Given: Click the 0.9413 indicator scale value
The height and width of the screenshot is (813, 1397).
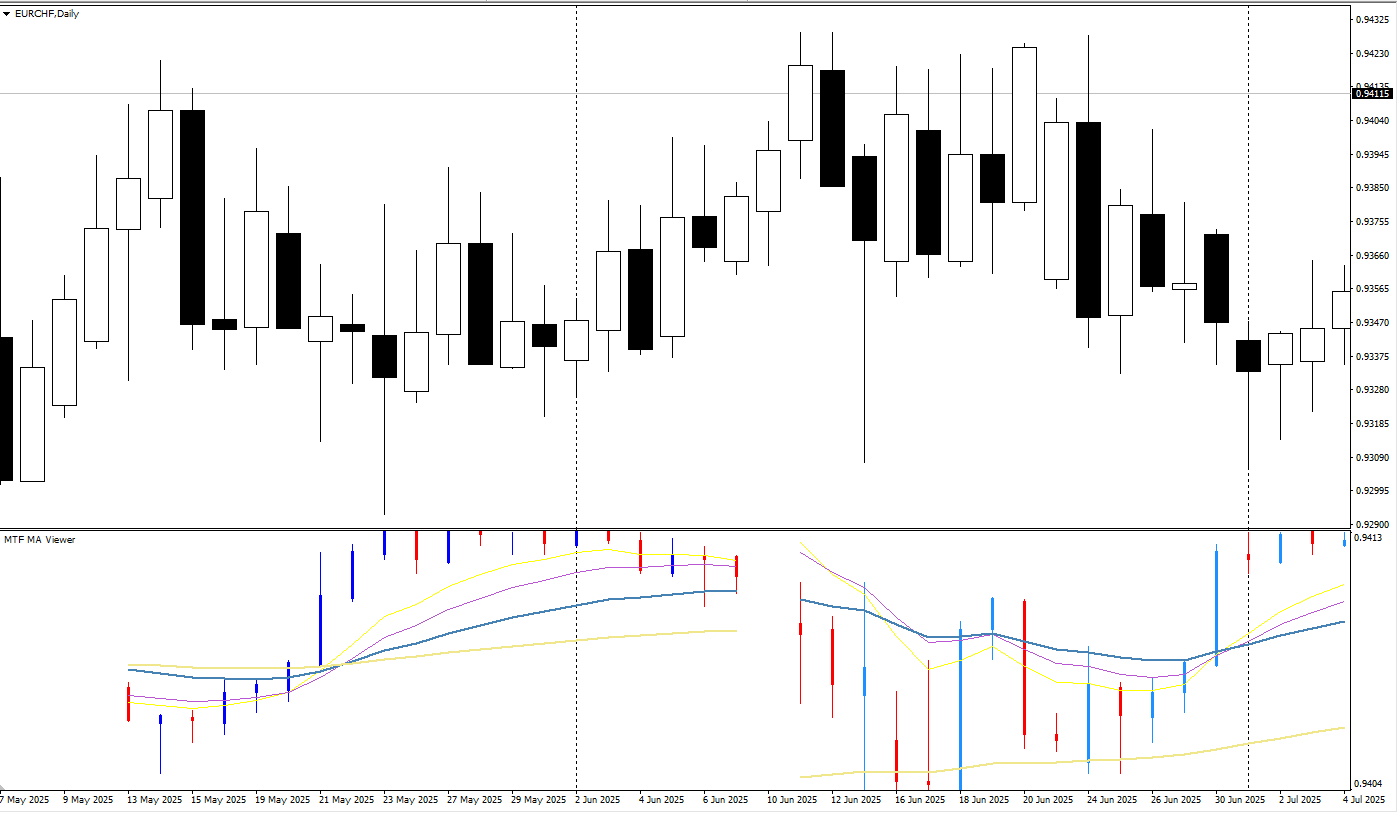Looking at the screenshot, I should point(1368,538).
